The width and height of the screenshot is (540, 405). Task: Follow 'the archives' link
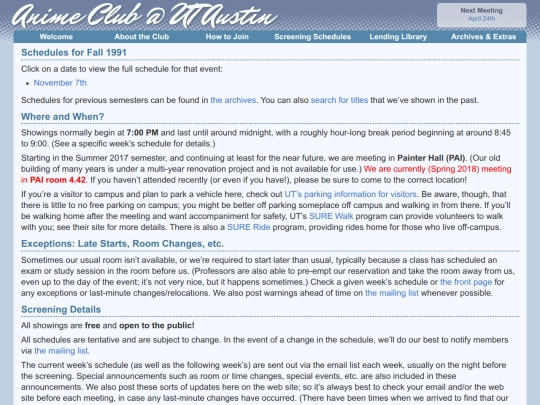coord(233,100)
